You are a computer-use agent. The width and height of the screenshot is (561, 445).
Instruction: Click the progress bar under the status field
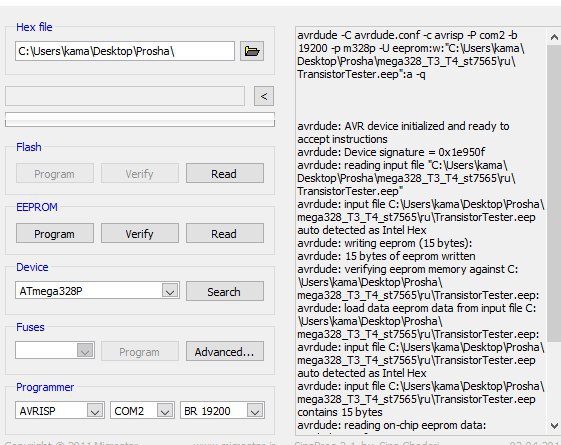pyautogui.click(x=140, y=119)
